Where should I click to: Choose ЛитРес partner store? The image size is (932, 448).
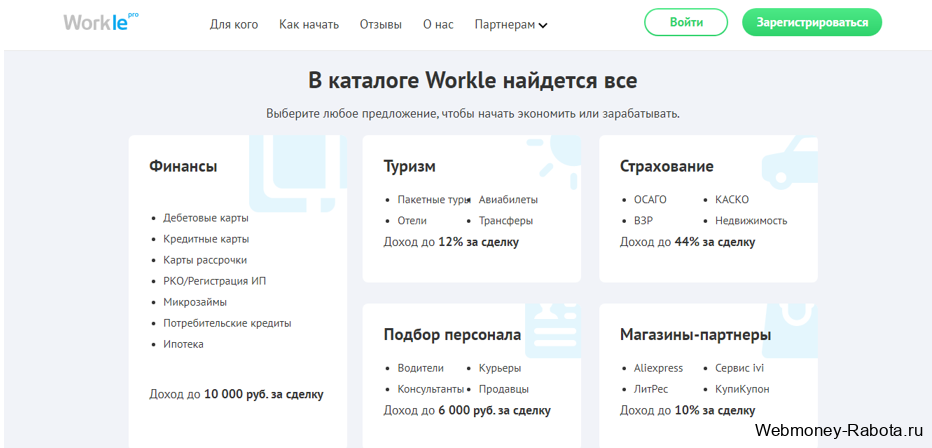651,389
